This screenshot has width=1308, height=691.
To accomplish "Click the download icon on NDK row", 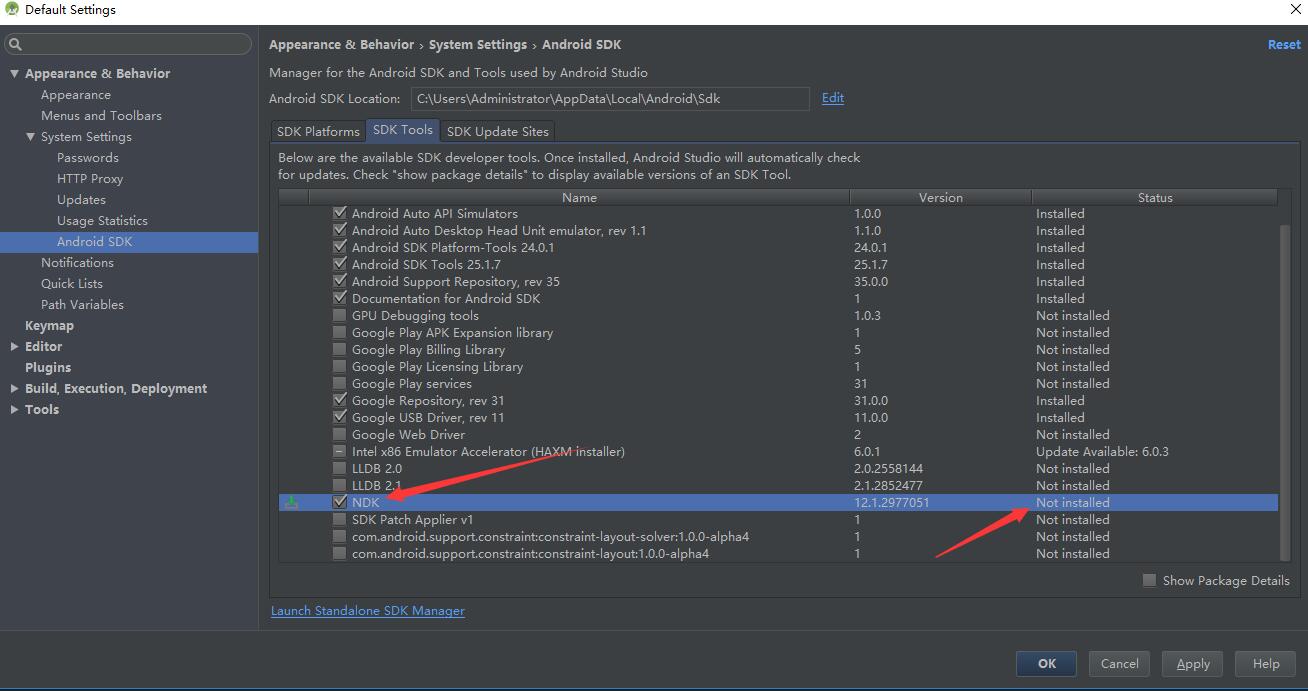I will click(291, 502).
